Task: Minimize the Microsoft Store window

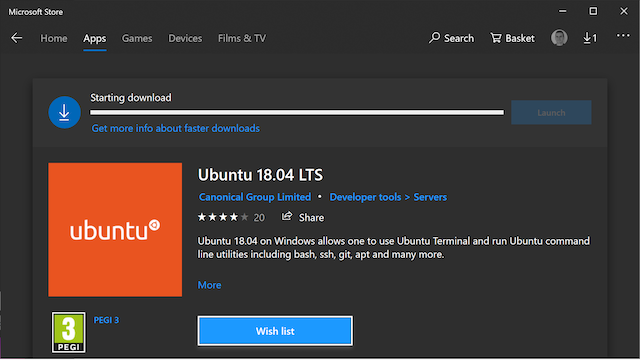Action: (x=562, y=11)
